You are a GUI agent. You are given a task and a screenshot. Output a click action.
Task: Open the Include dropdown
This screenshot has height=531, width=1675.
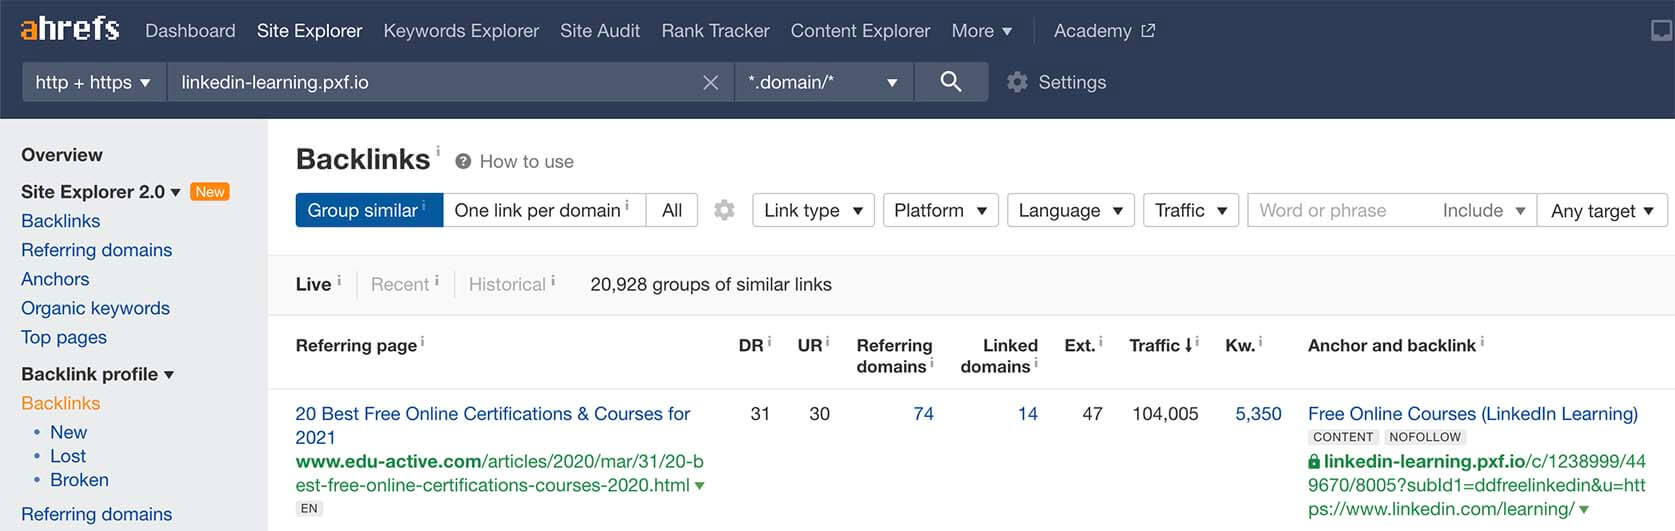click(1483, 210)
